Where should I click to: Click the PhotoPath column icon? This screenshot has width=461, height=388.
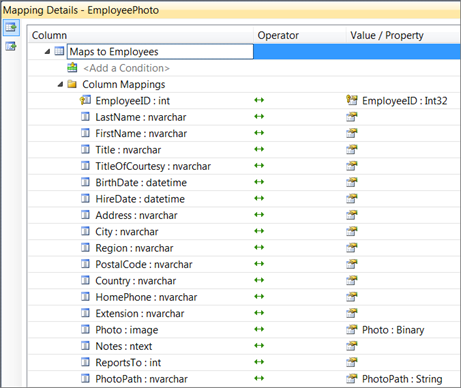[x=86, y=378]
